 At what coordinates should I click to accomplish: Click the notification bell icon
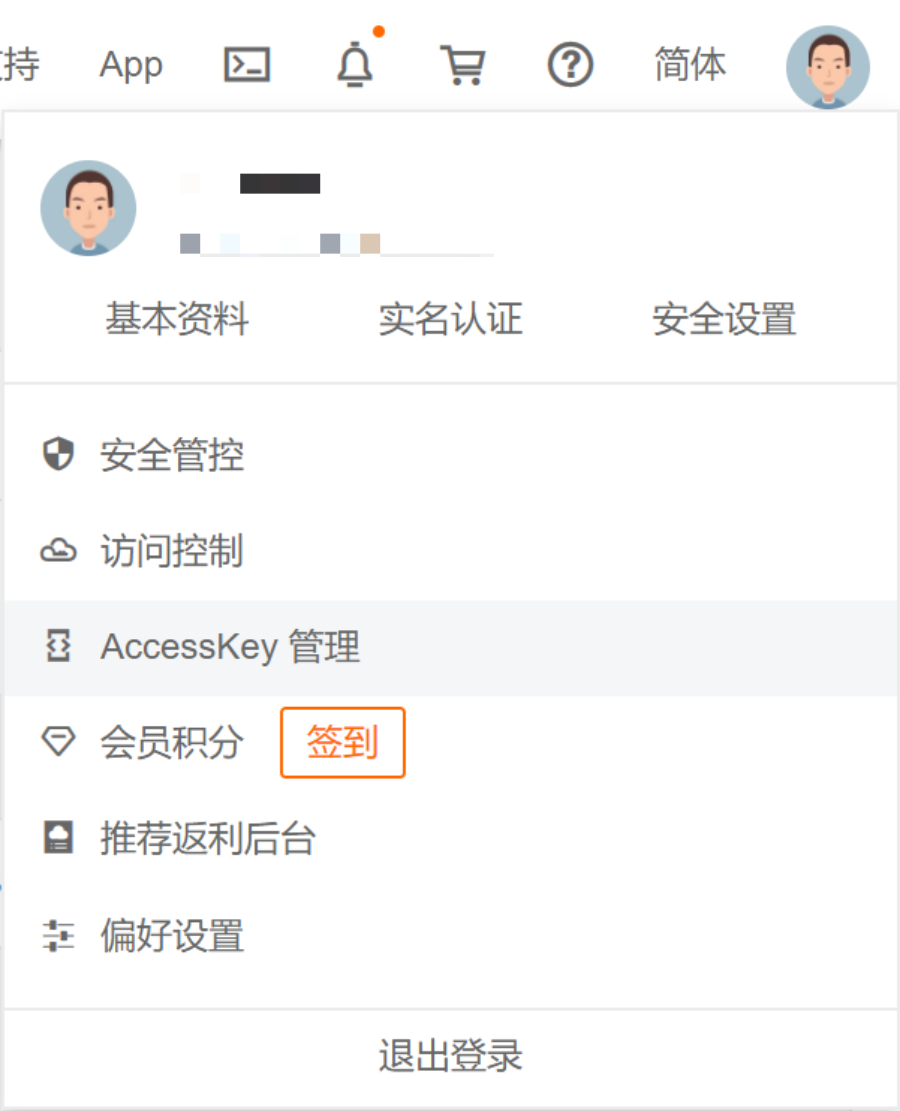(354, 66)
